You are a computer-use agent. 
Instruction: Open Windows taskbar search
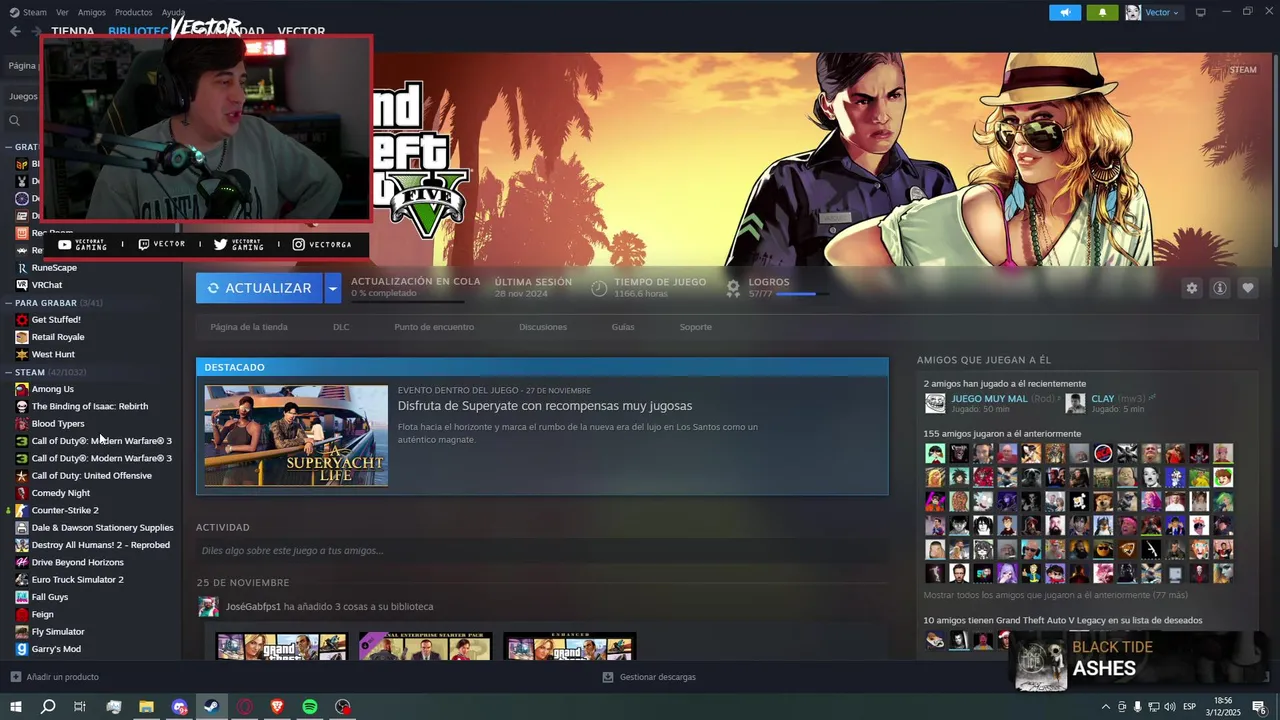point(48,707)
